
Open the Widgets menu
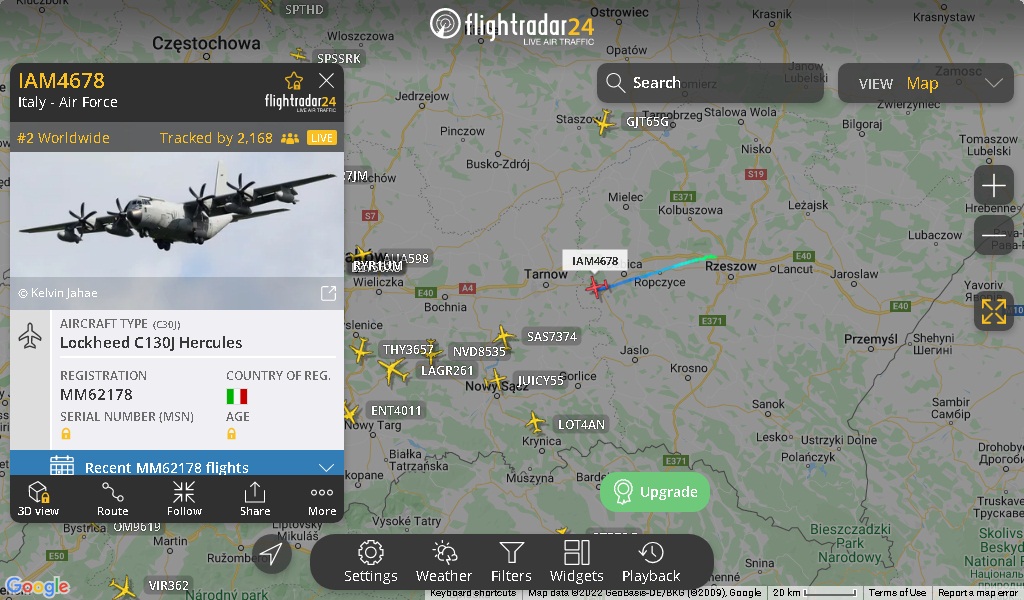pyautogui.click(x=577, y=561)
